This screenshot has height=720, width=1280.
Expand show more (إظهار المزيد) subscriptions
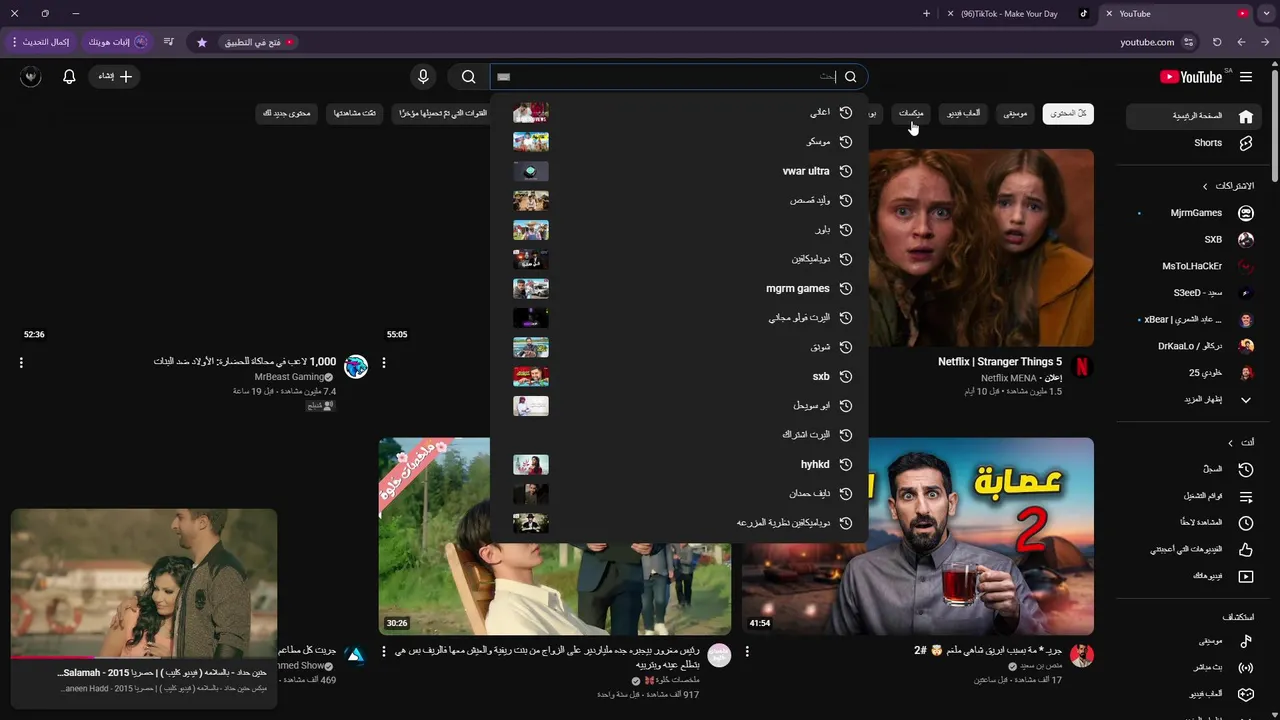point(1194,400)
